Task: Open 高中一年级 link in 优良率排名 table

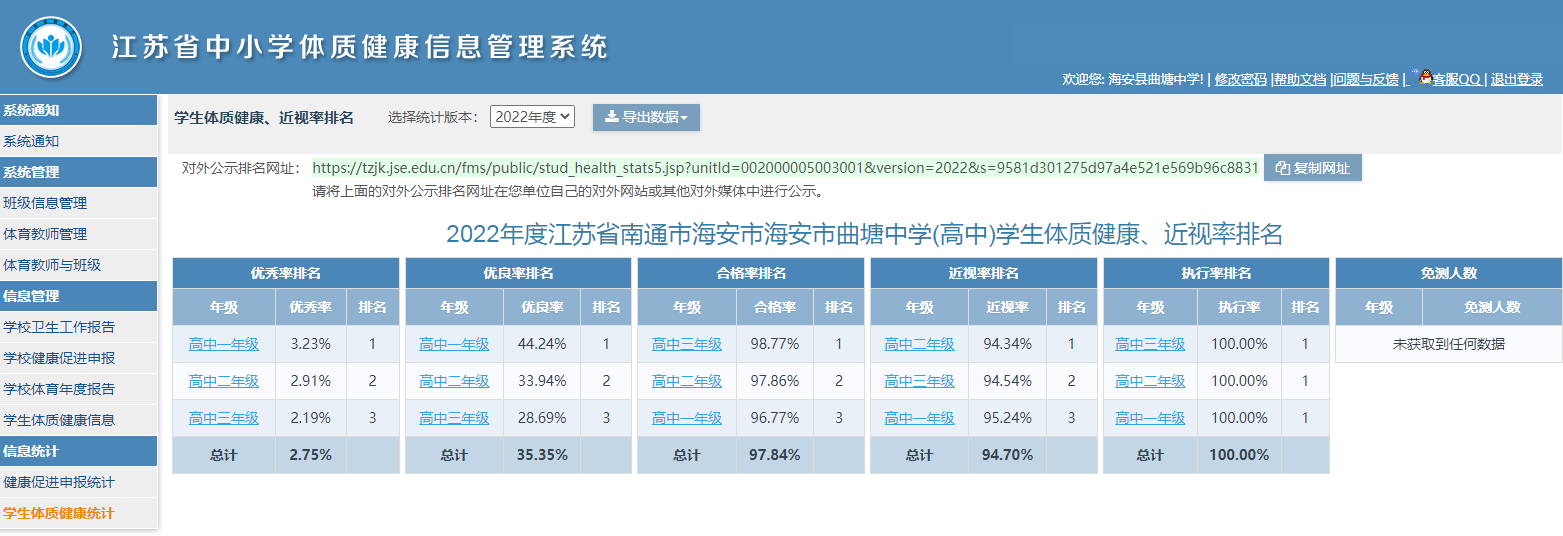Action: pyautogui.click(x=454, y=344)
